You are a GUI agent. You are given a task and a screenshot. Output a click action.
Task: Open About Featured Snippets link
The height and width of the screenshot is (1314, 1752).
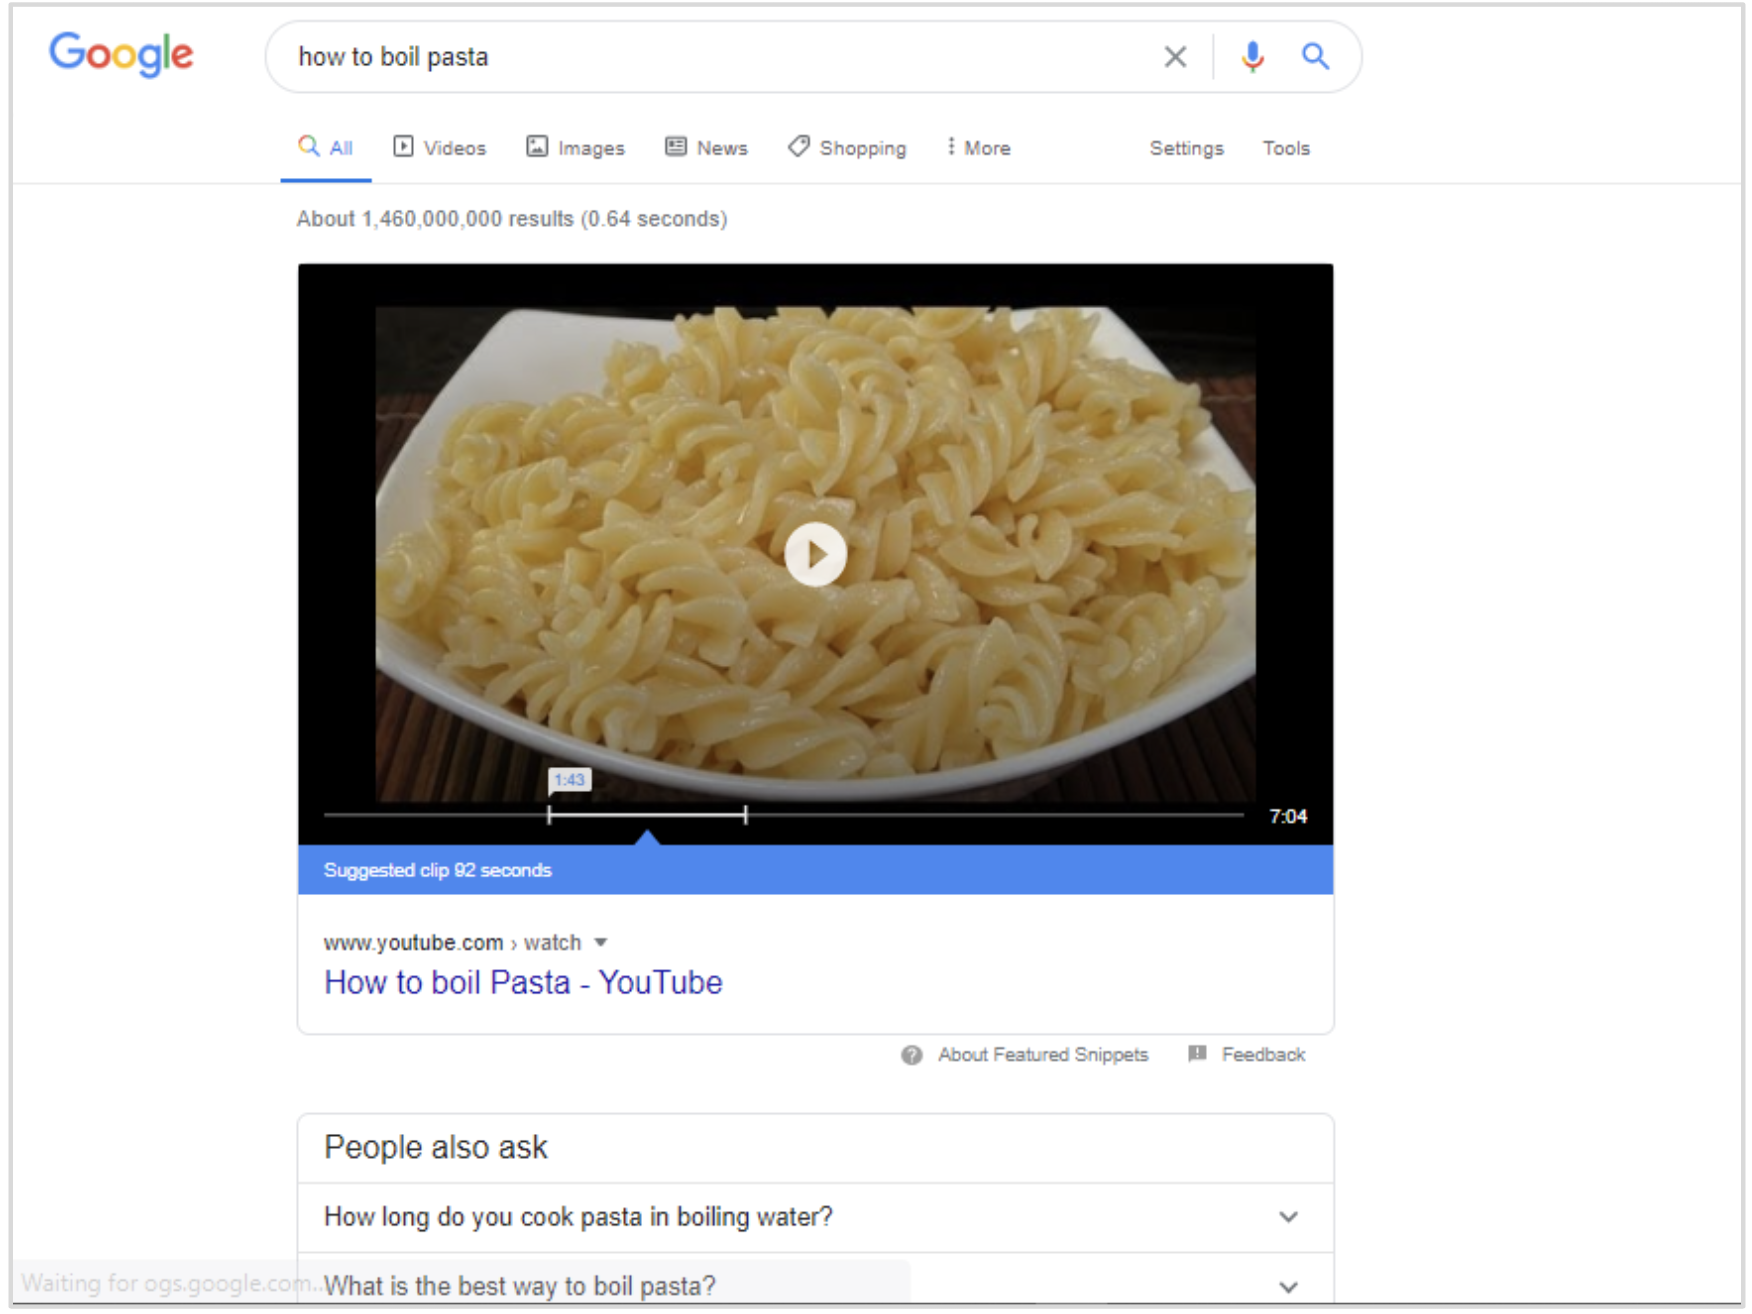tap(1043, 1055)
